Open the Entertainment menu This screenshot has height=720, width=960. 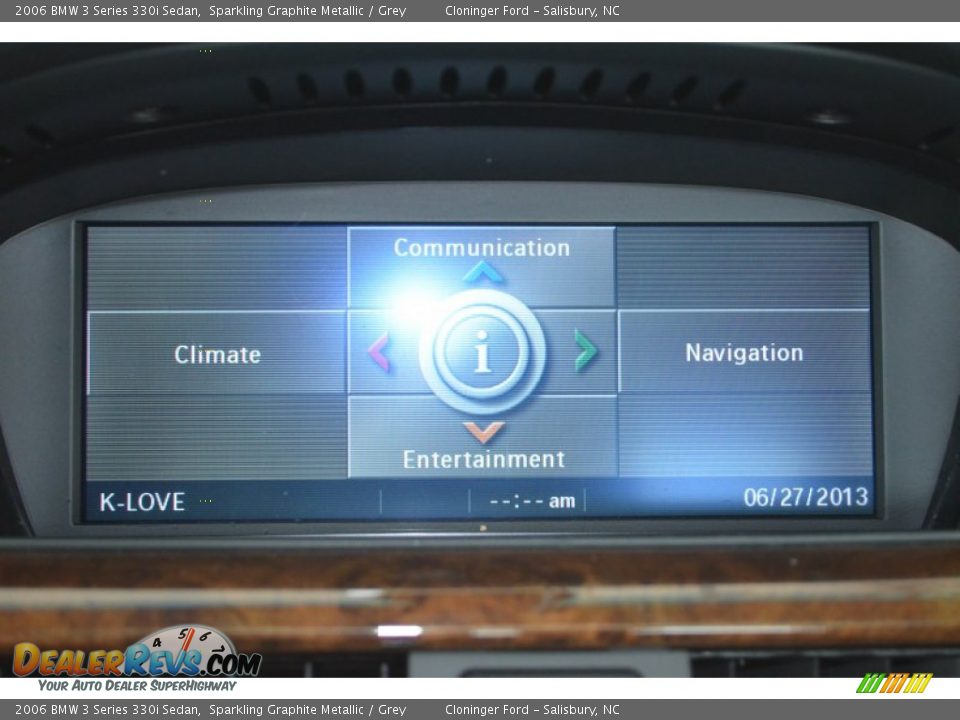point(483,460)
